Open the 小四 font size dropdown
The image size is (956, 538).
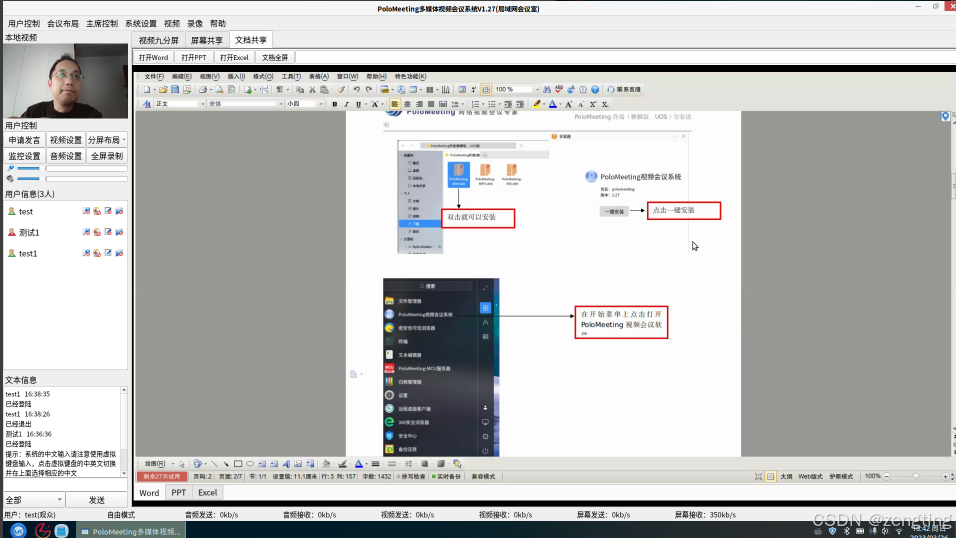(321, 104)
